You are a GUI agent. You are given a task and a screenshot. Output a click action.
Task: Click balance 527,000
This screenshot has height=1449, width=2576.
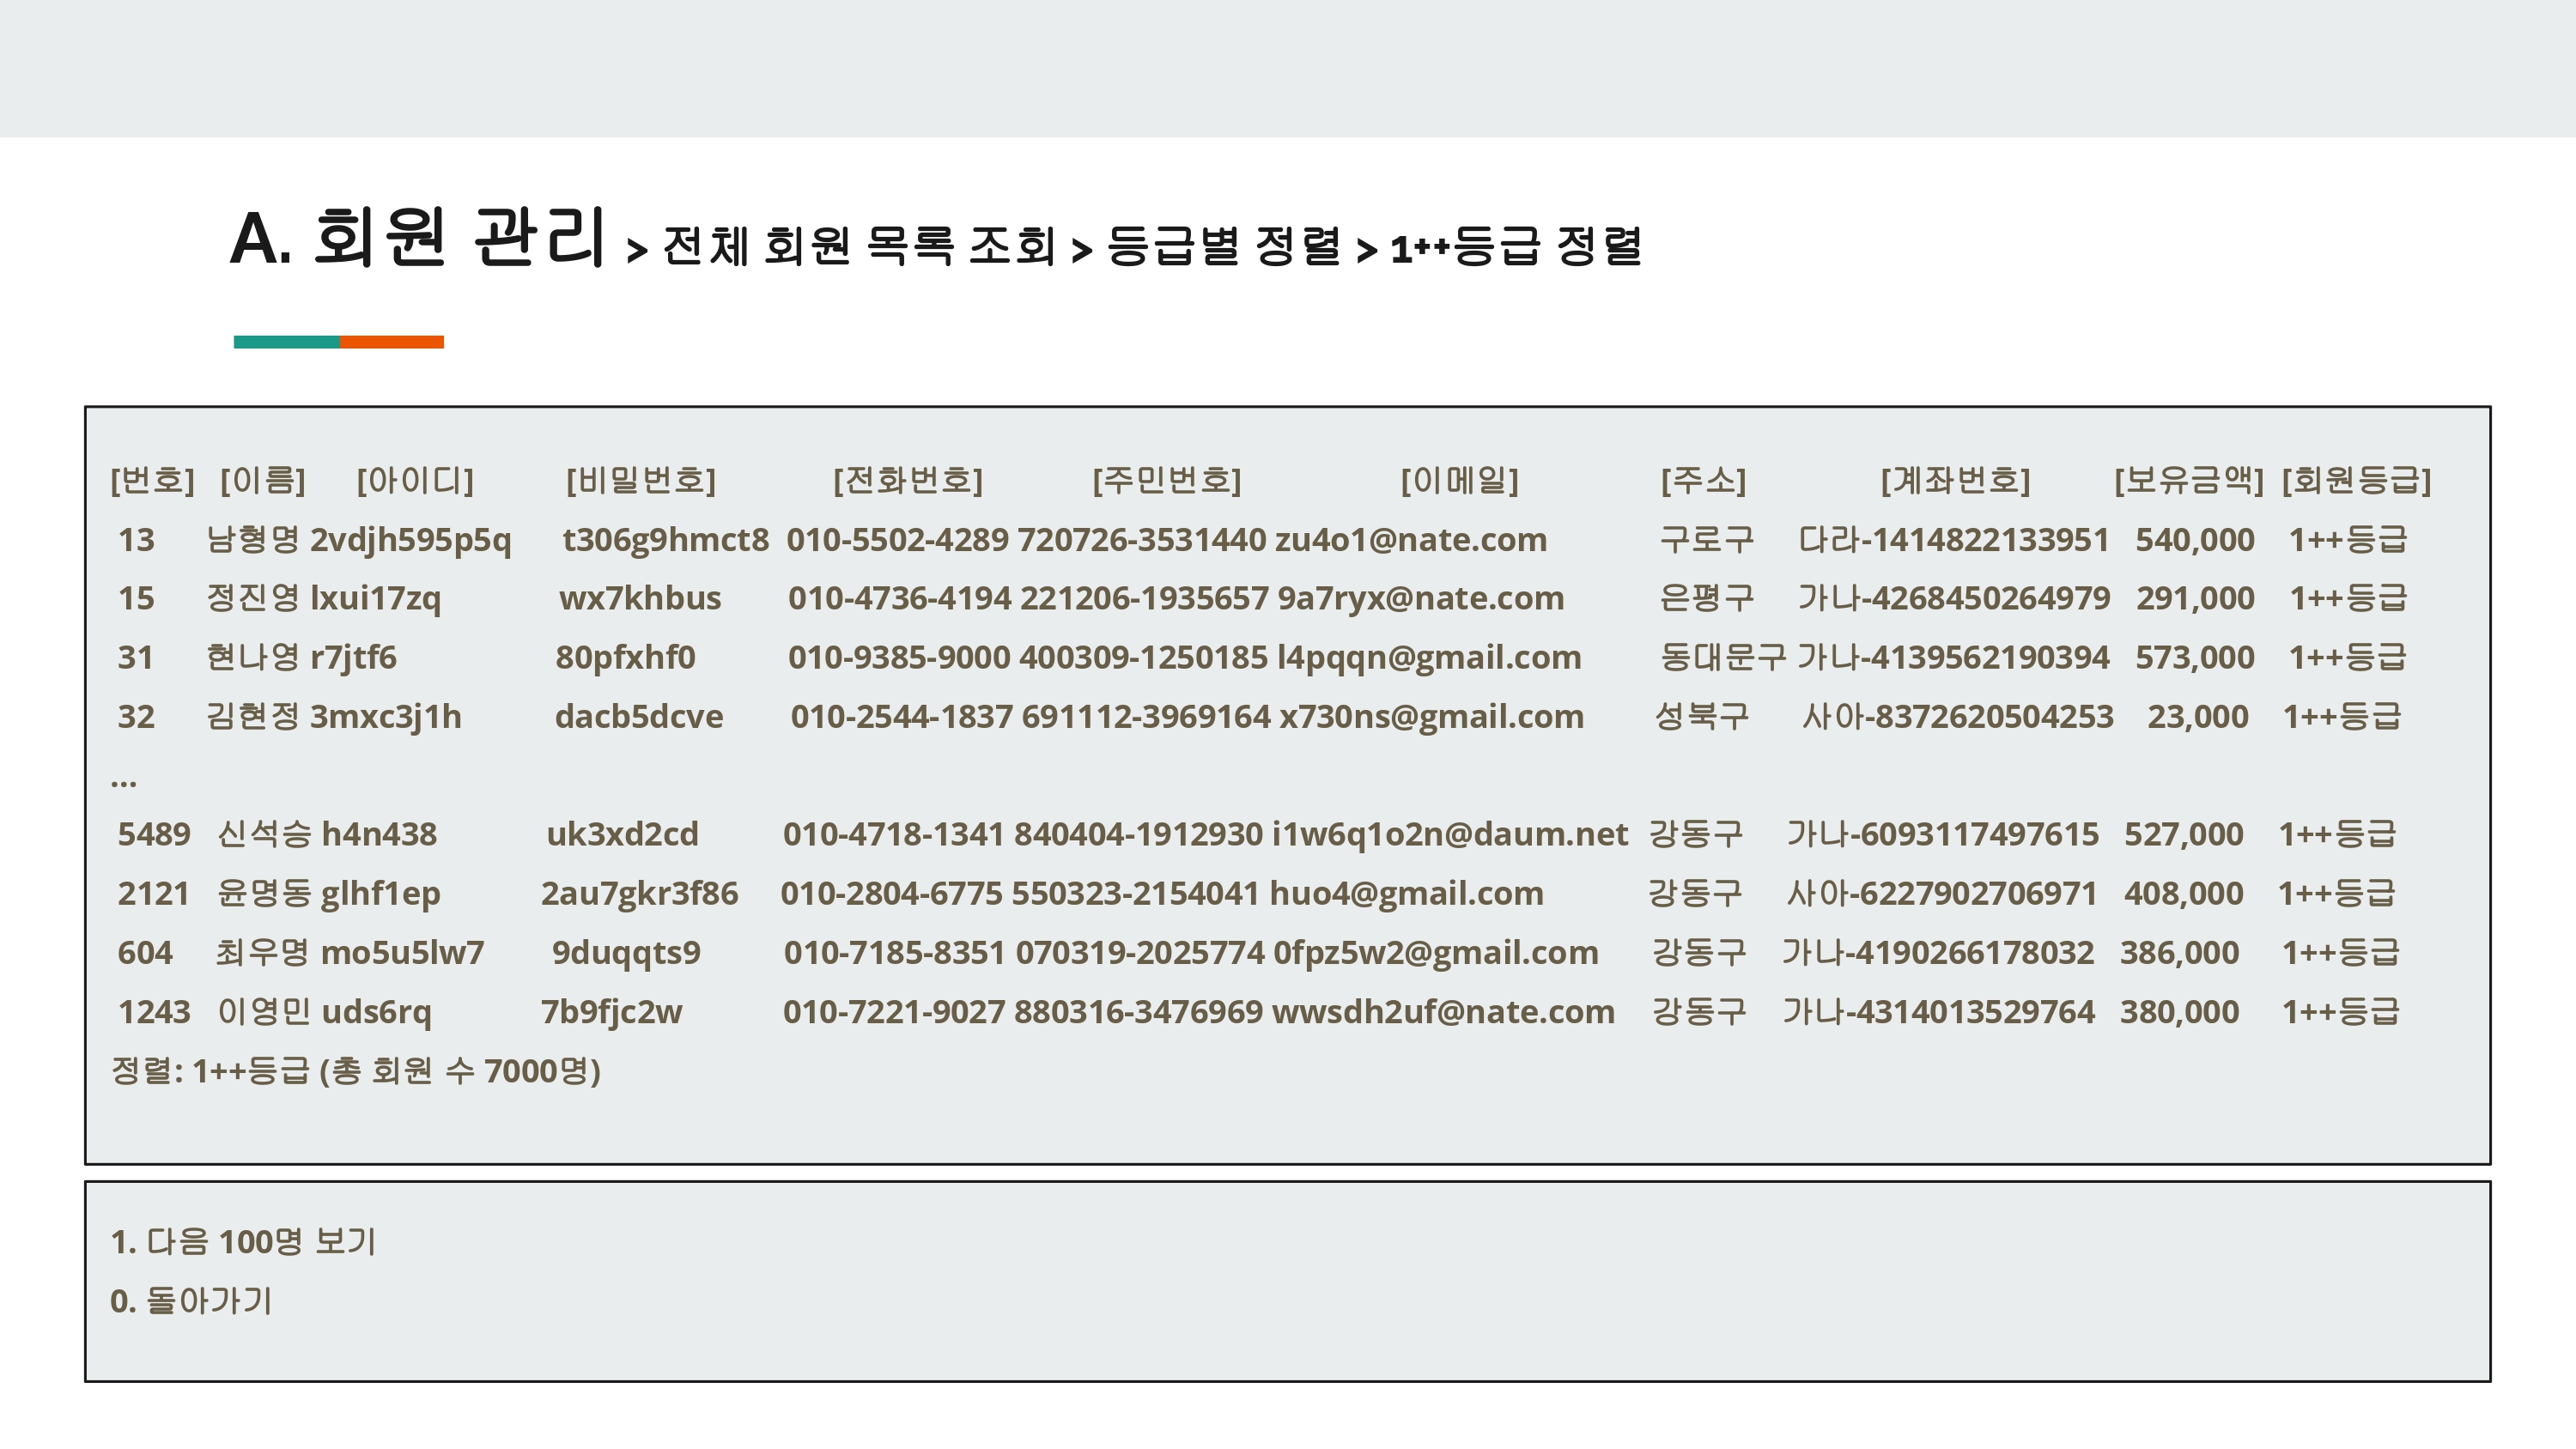(2184, 834)
